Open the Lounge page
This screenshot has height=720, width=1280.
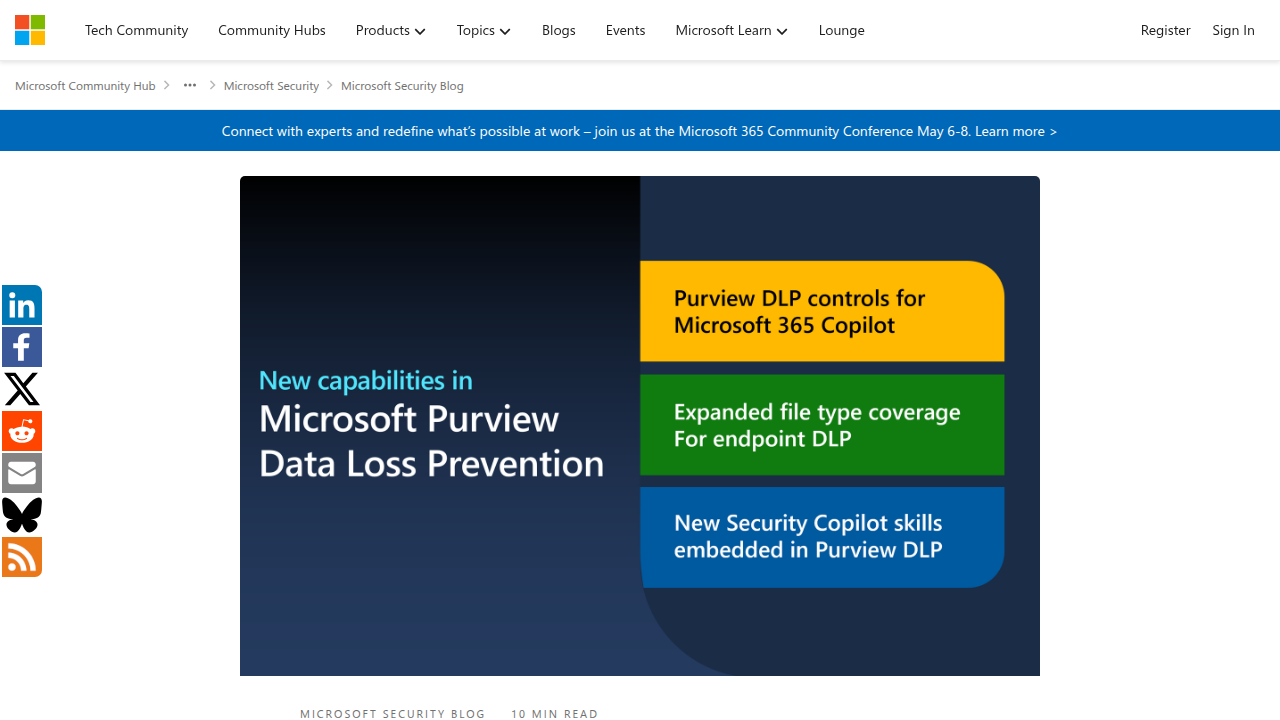click(842, 30)
